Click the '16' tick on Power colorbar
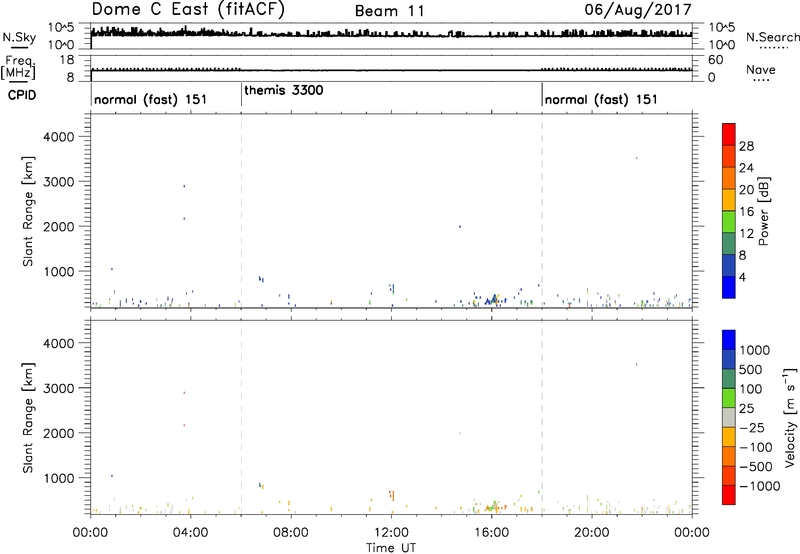This screenshot has width=800, height=554. point(746,212)
